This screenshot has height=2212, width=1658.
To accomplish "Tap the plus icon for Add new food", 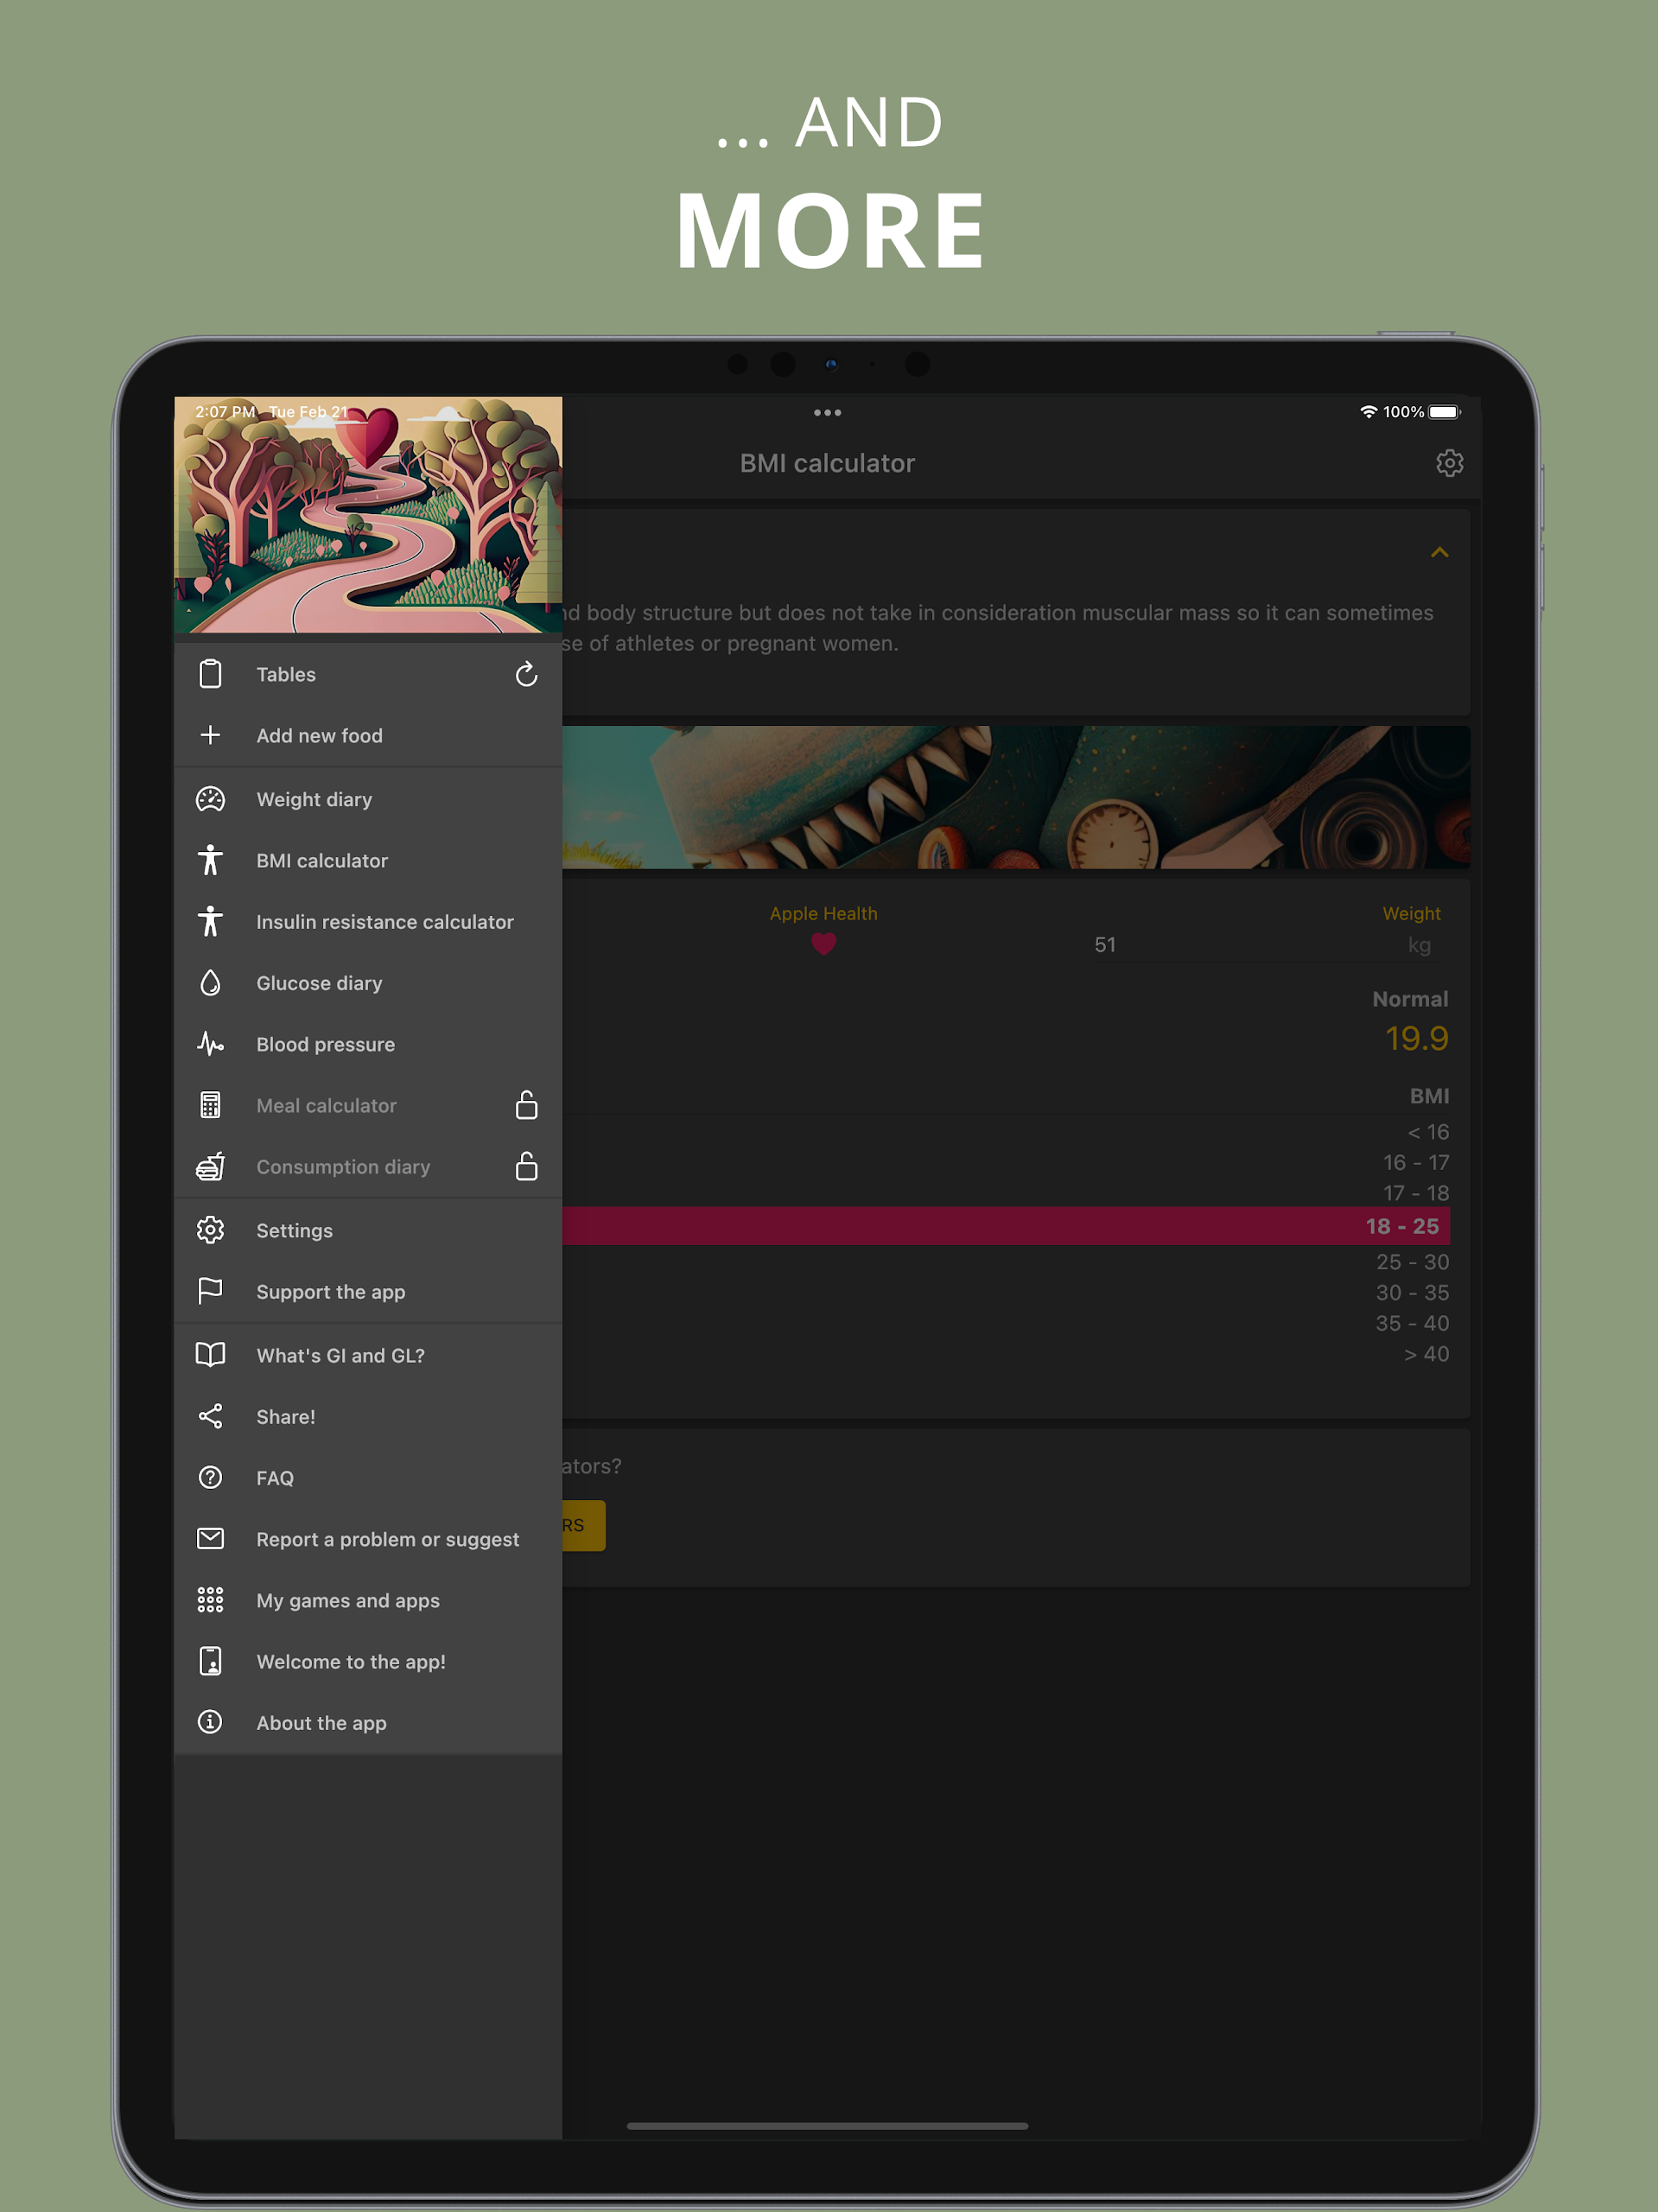I will pos(210,735).
